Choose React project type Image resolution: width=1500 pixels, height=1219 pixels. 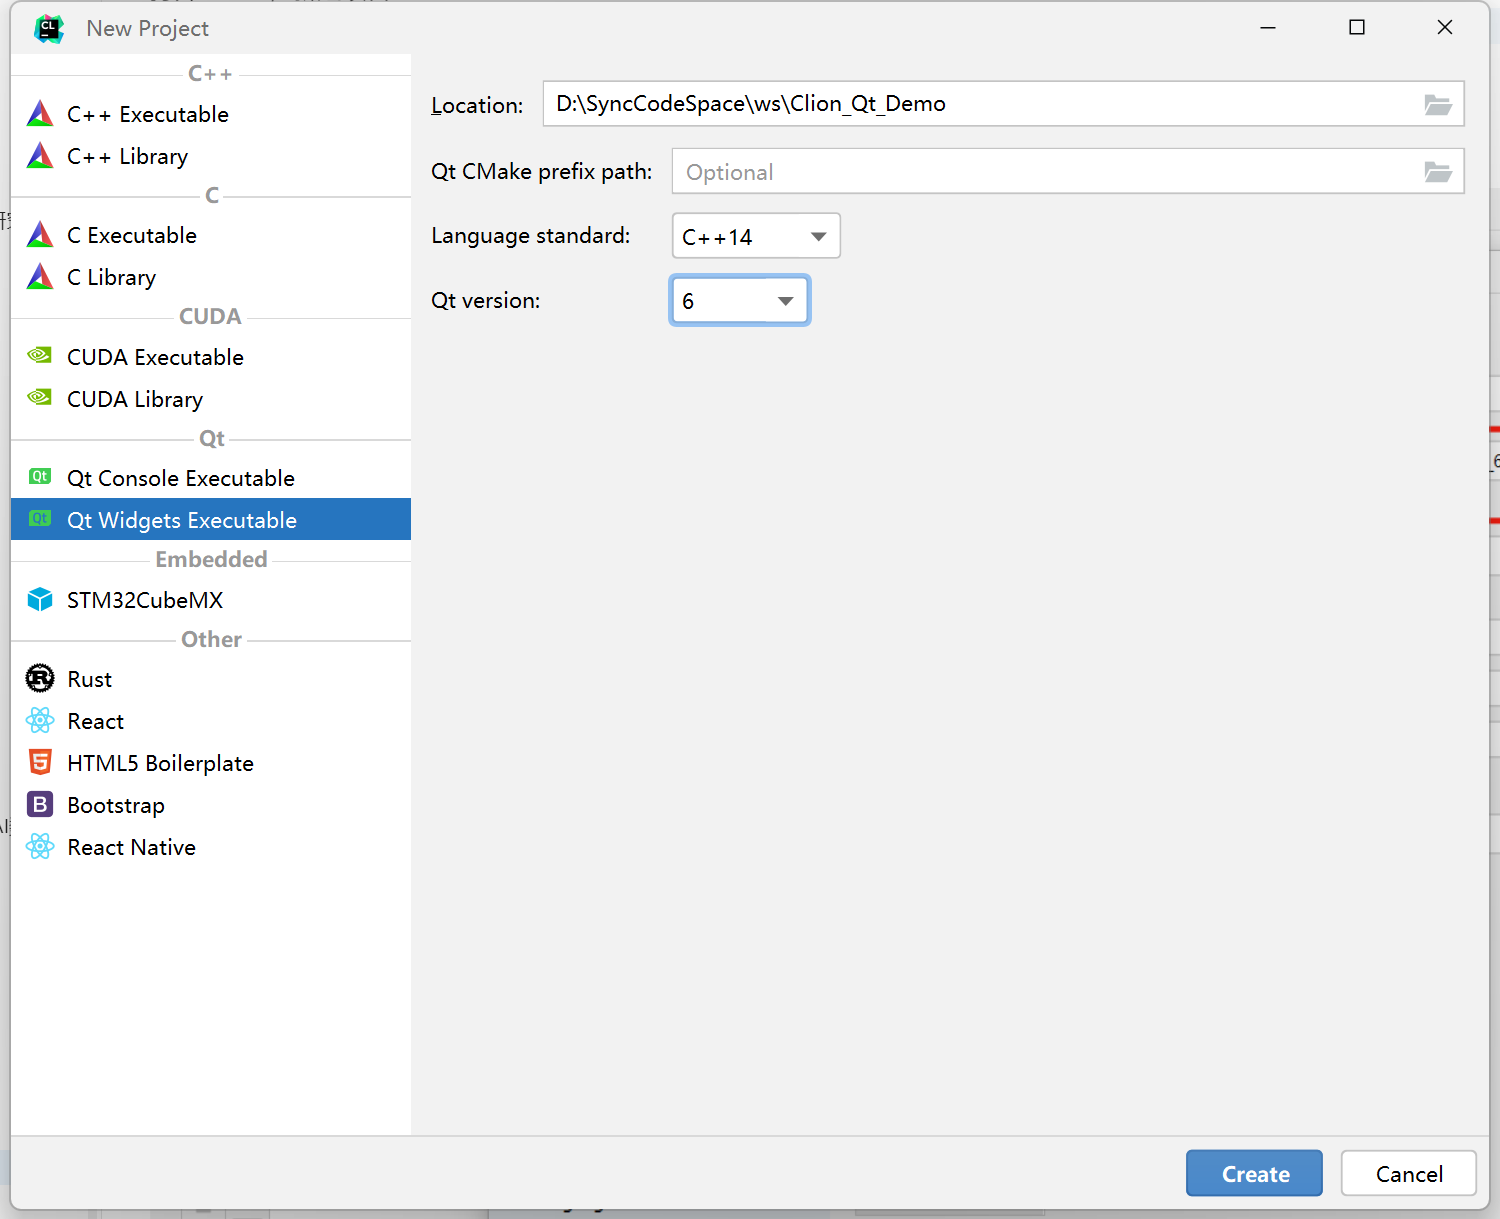211,721
